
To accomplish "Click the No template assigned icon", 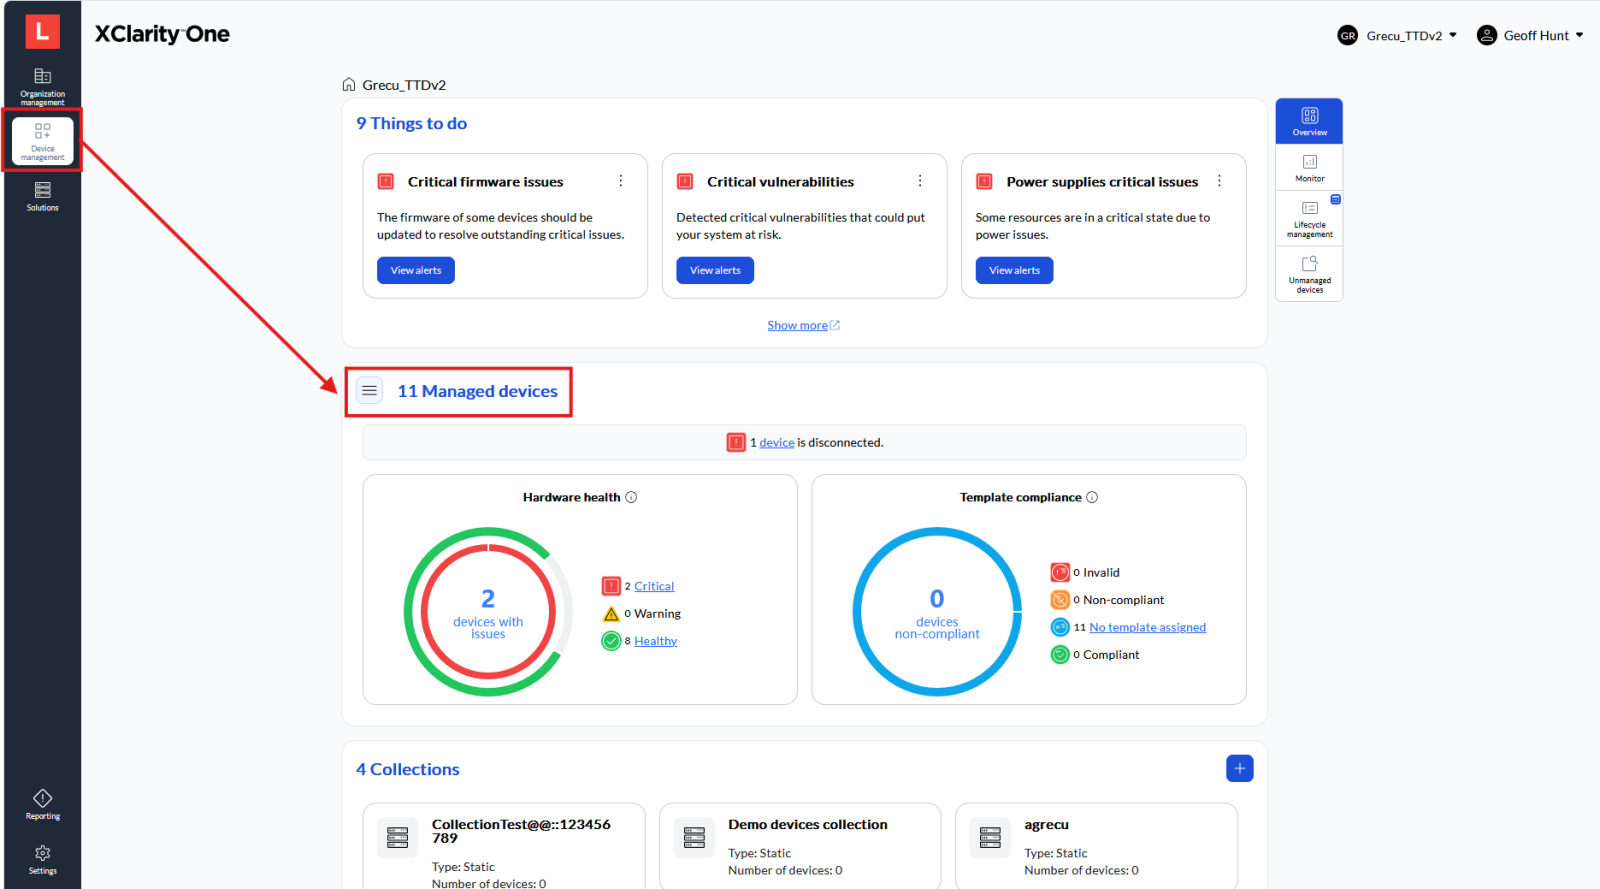I will point(1060,627).
